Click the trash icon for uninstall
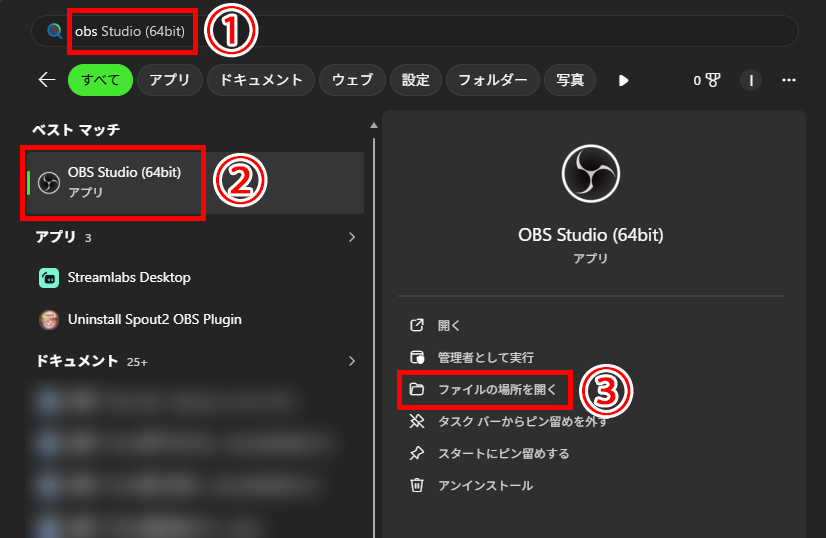Viewport: 826px width, 538px height. coord(417,485)
